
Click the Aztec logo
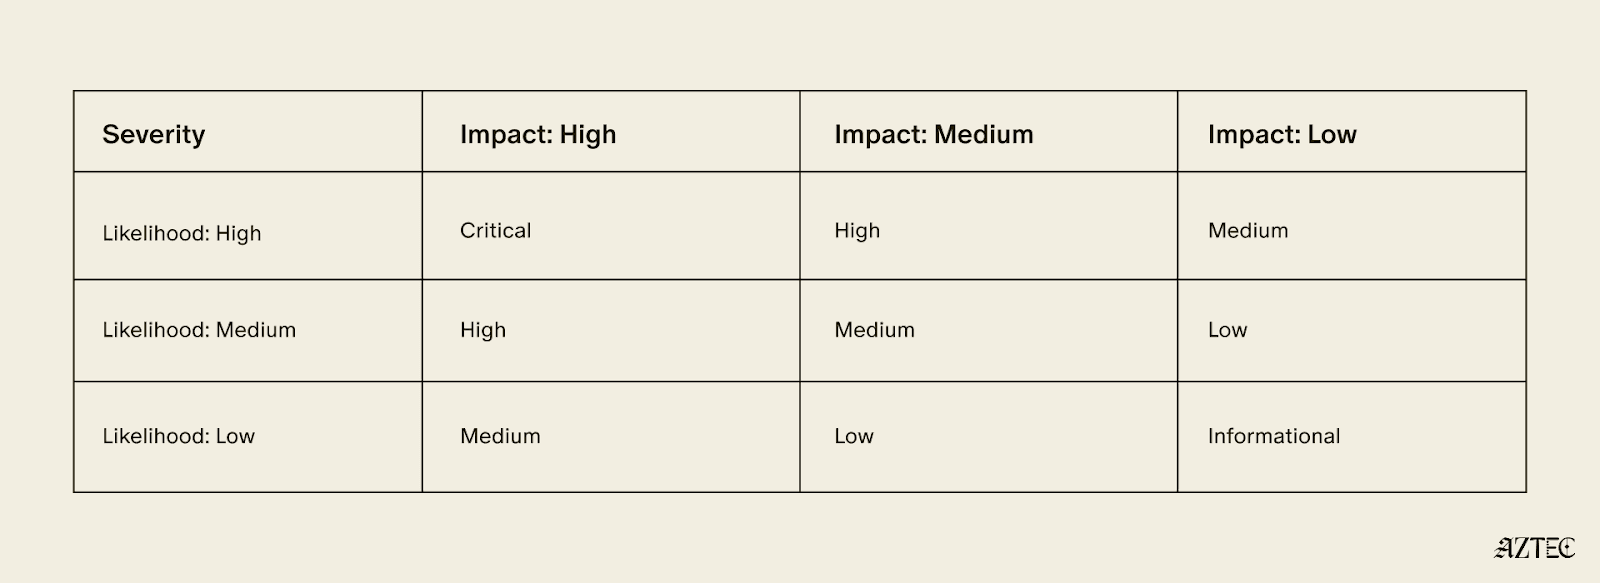click(x=1535, y=548)
